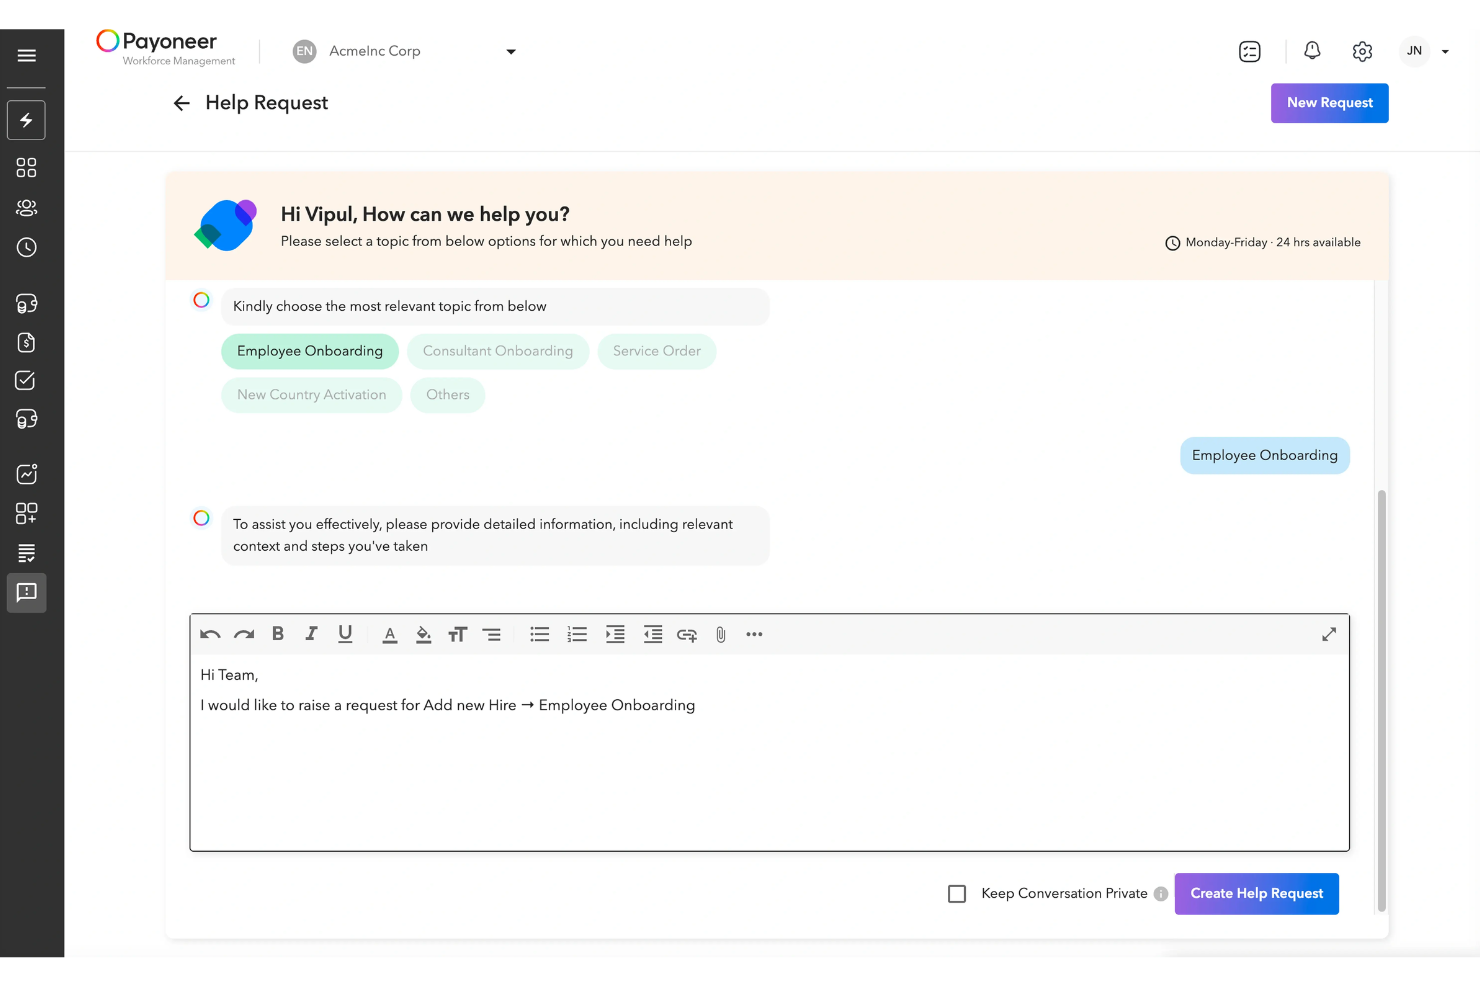1480x987 pixels.
Task: Click Create Help Request
Action: [x=1257, y=894]
